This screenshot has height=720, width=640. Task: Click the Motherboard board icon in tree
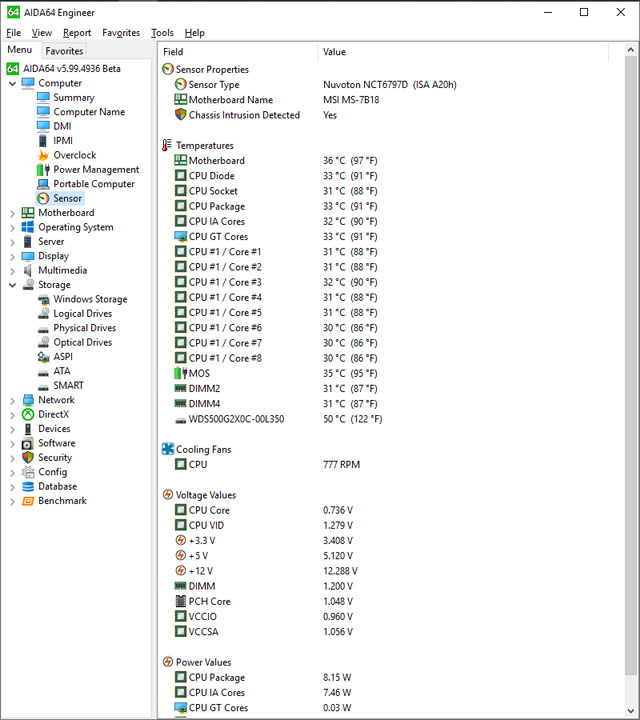coord(28,213)
